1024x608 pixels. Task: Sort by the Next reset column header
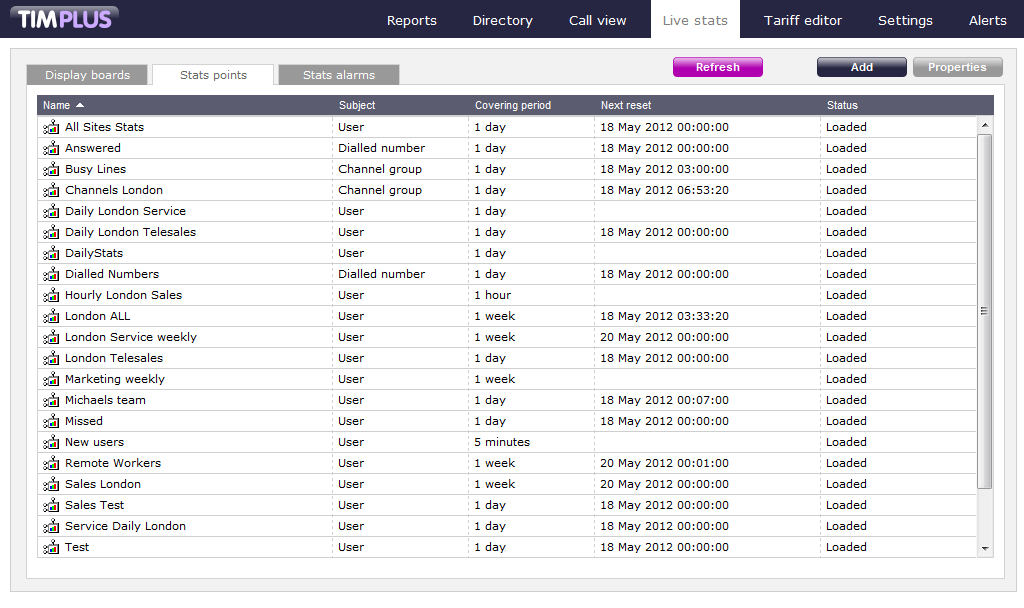(626, 105)
